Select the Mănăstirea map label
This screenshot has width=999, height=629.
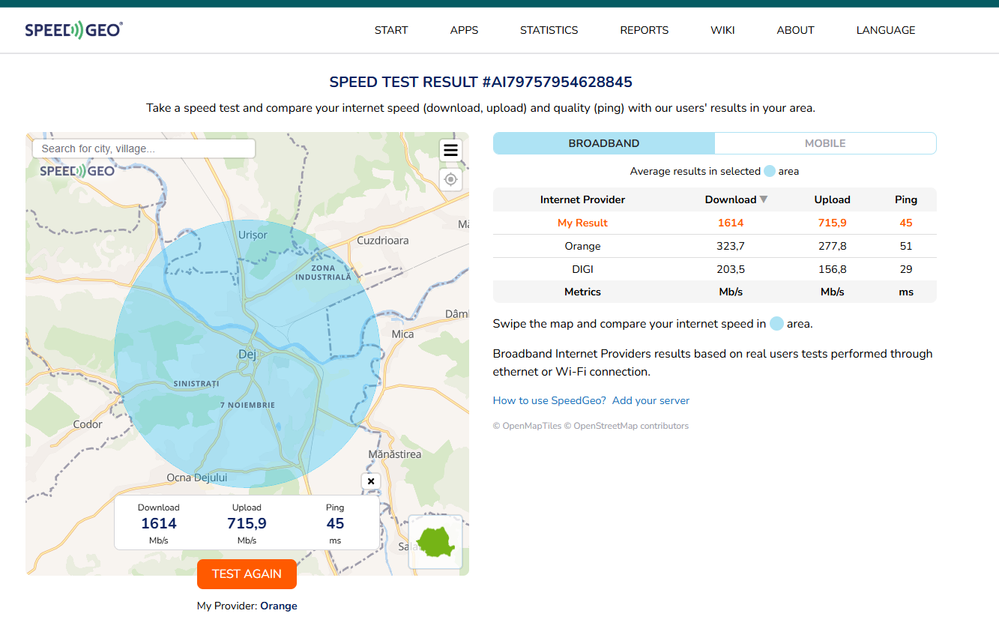[394, 454]
